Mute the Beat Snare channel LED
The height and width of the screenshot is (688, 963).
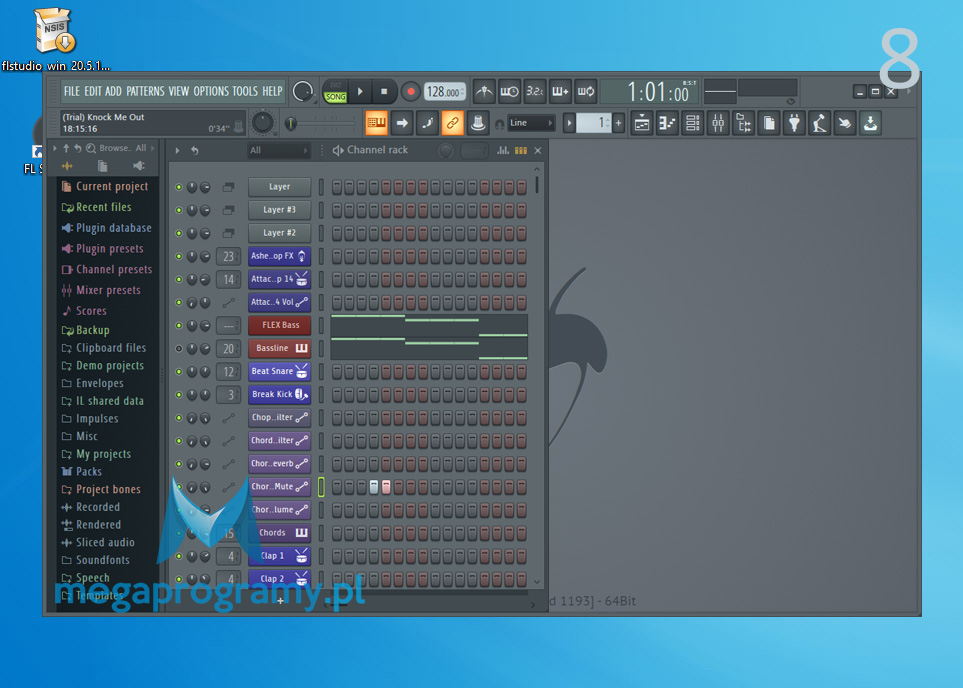[x=179, y=372]
